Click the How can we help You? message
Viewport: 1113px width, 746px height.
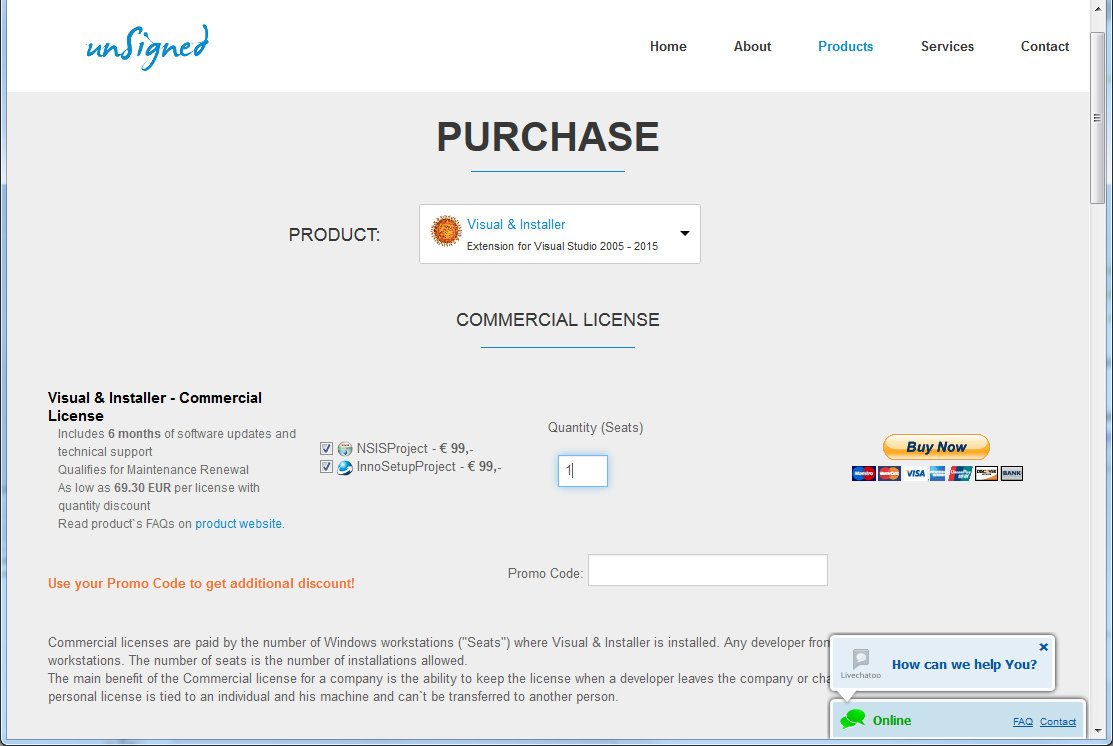pos(964,665)
